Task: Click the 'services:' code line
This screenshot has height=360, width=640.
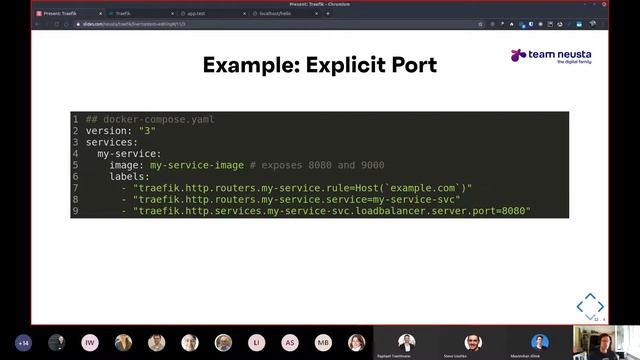Action: 112,142
